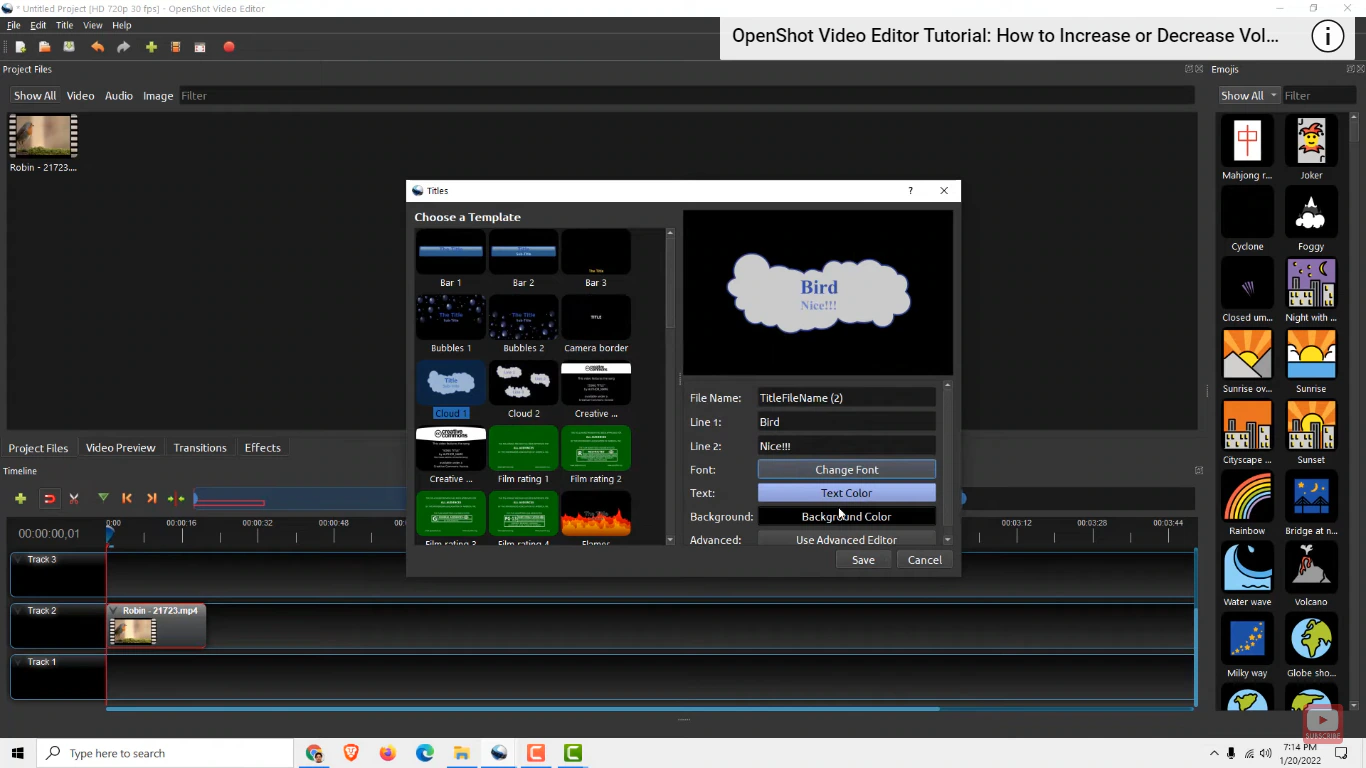Toggle the Image project files filter

[x=158, y=96]
